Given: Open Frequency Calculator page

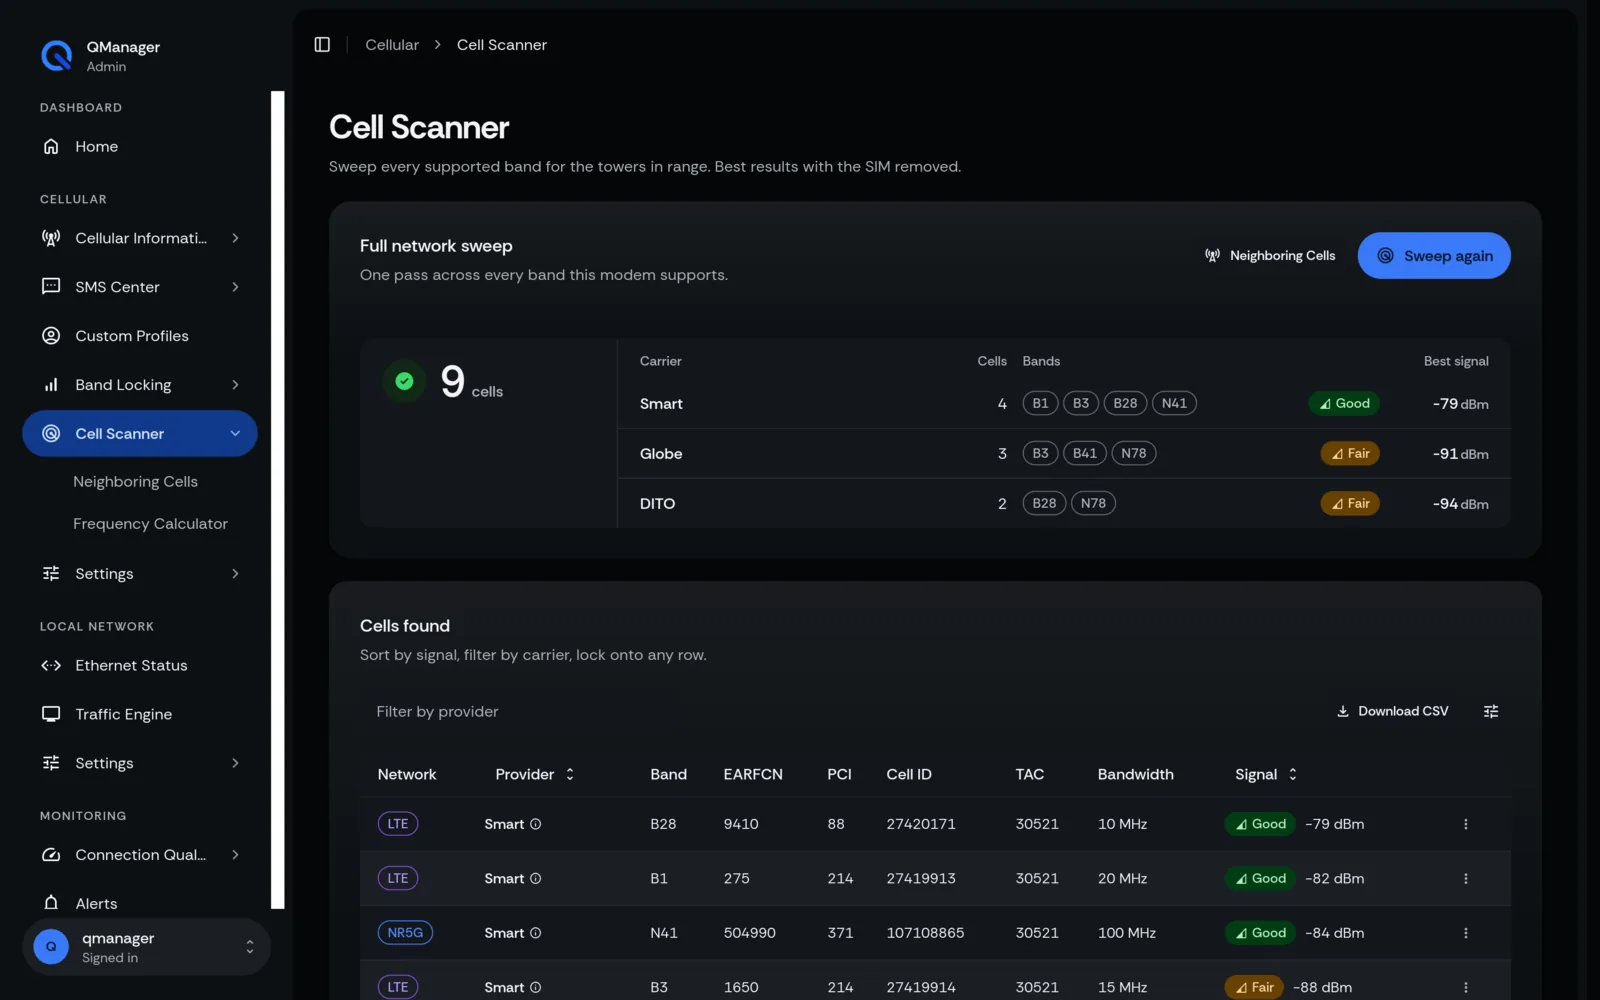Looking at the screenshot, I should click(x=150, y=524).
